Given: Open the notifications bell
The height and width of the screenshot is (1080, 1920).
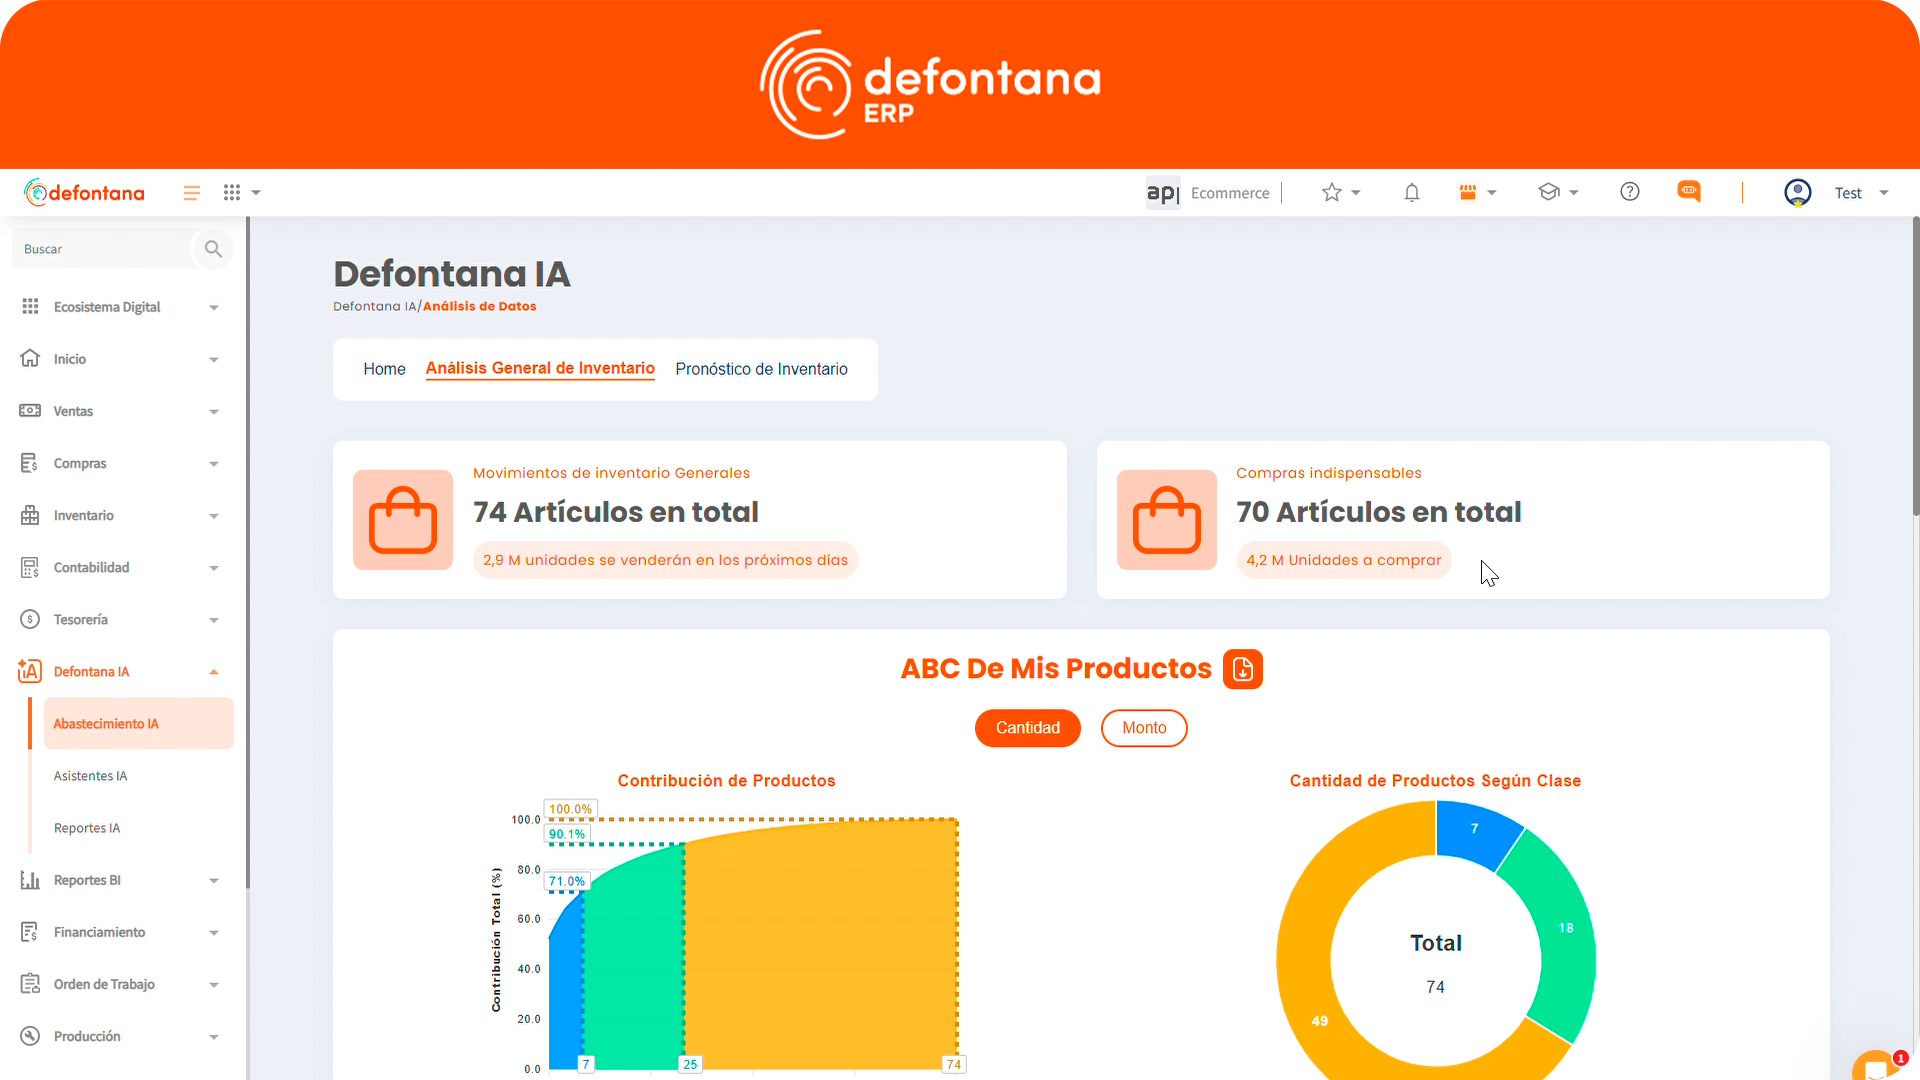Looking at the screenshot, I should pyautogui.click(x=1412, y=192).
